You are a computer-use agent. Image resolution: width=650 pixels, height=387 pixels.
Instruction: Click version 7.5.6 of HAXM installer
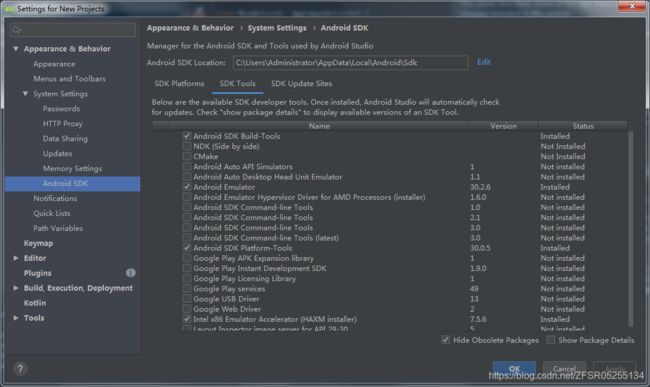click(x=478, y=319)
